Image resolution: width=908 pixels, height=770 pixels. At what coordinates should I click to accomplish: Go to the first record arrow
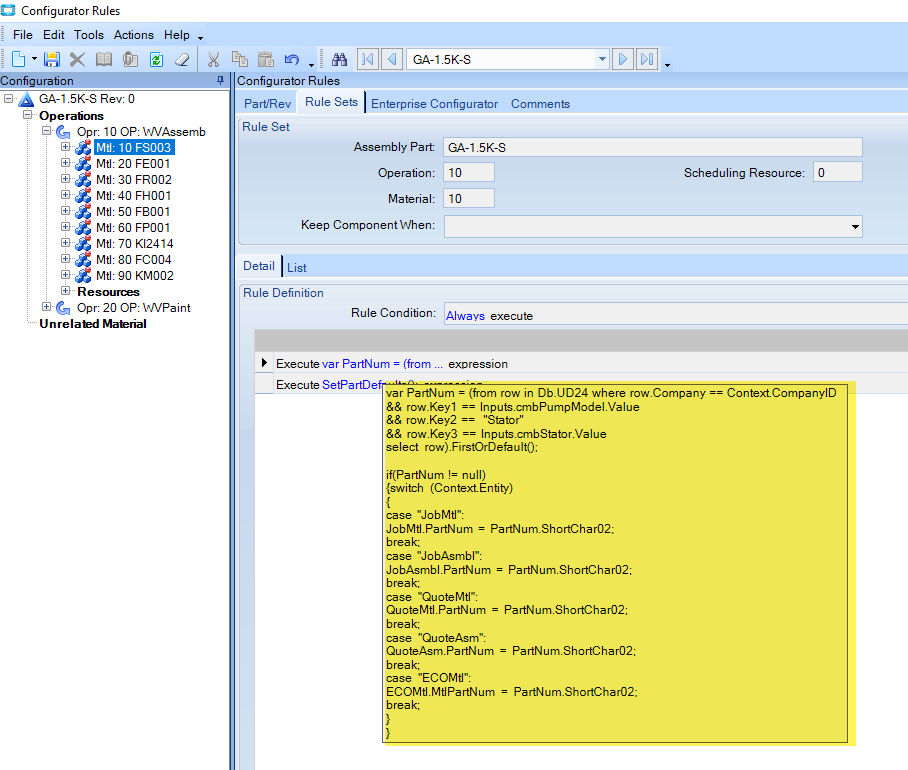click(367, 60)
